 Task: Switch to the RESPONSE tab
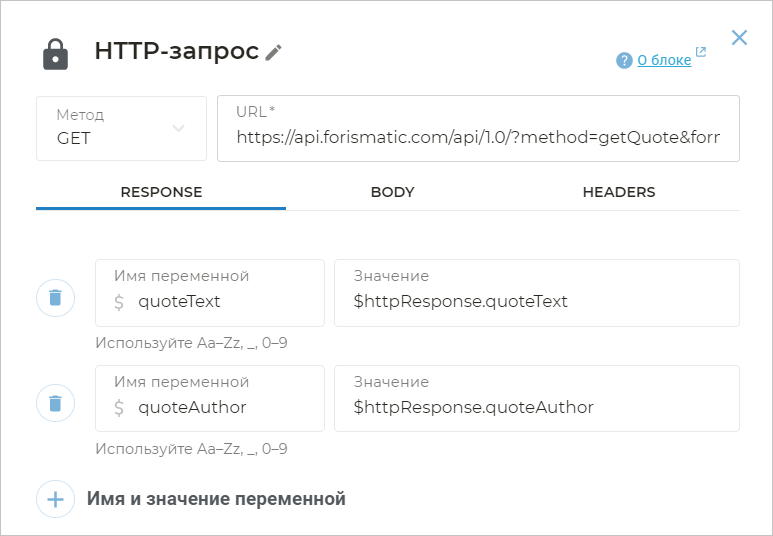[161, 192]
